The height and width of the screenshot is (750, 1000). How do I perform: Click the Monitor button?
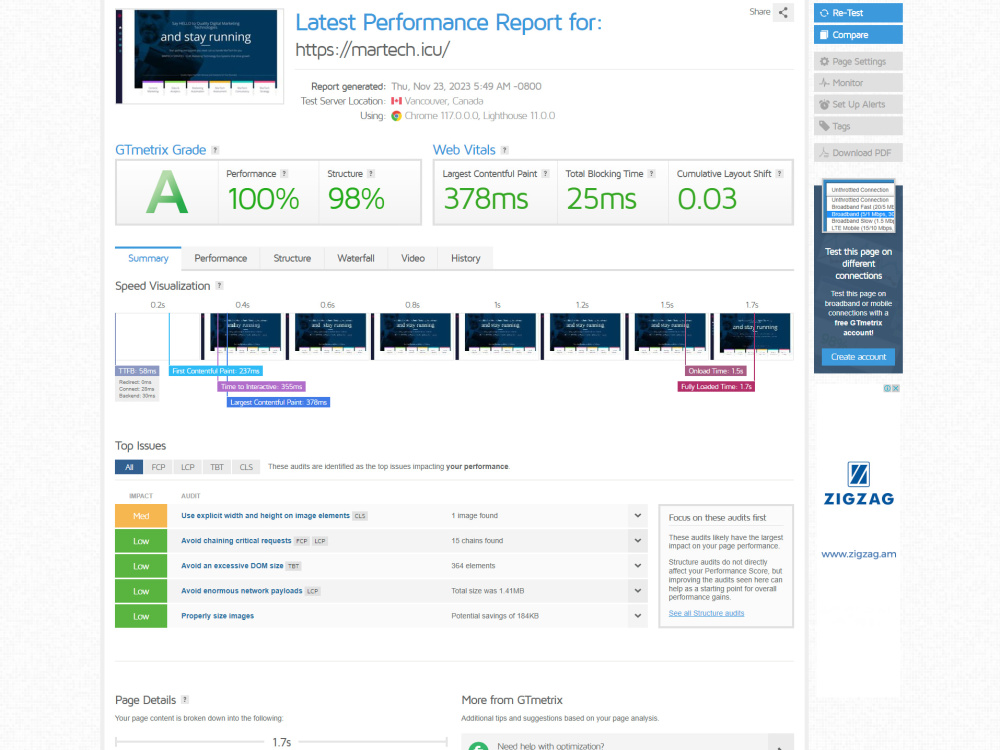coord(858,83)
